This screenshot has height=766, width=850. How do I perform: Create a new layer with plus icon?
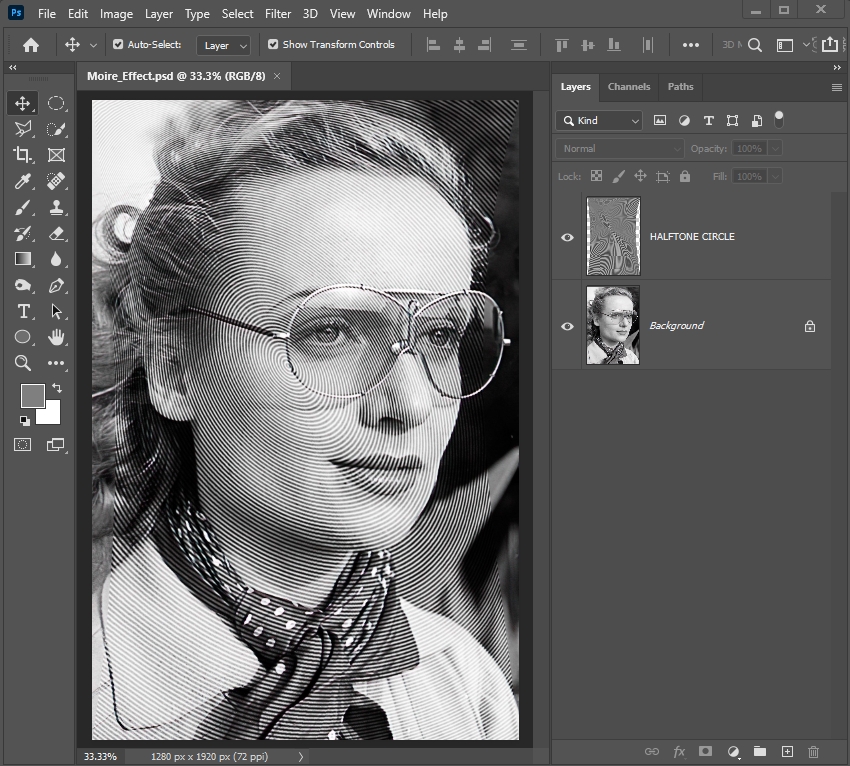click(x=787, y=751)
